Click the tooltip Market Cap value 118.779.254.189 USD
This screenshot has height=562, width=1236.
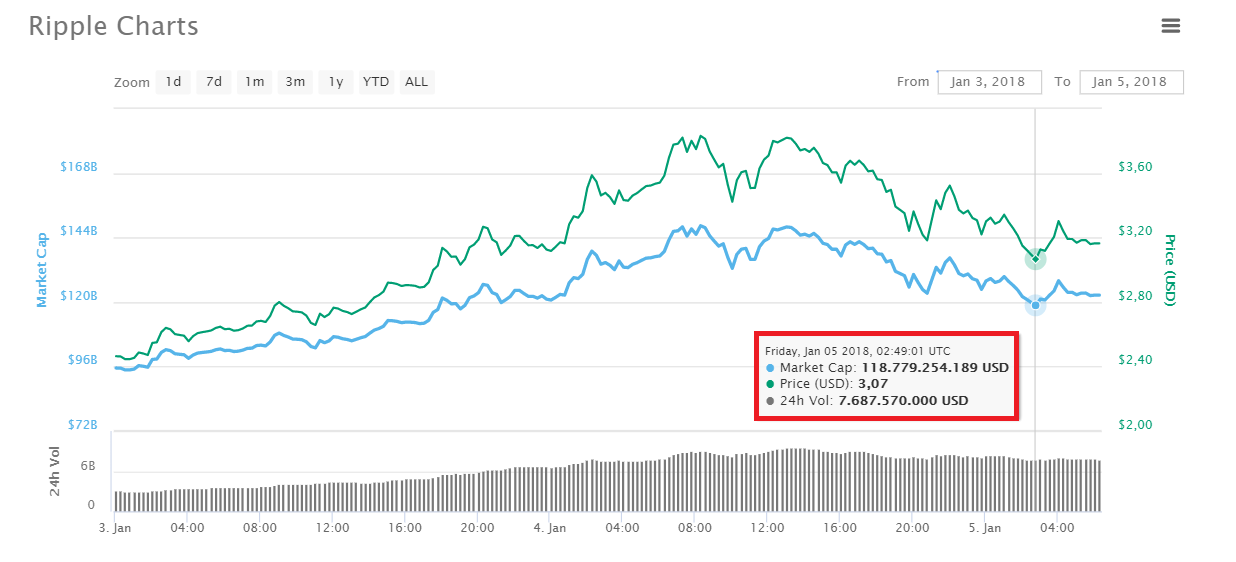(935, 367)
